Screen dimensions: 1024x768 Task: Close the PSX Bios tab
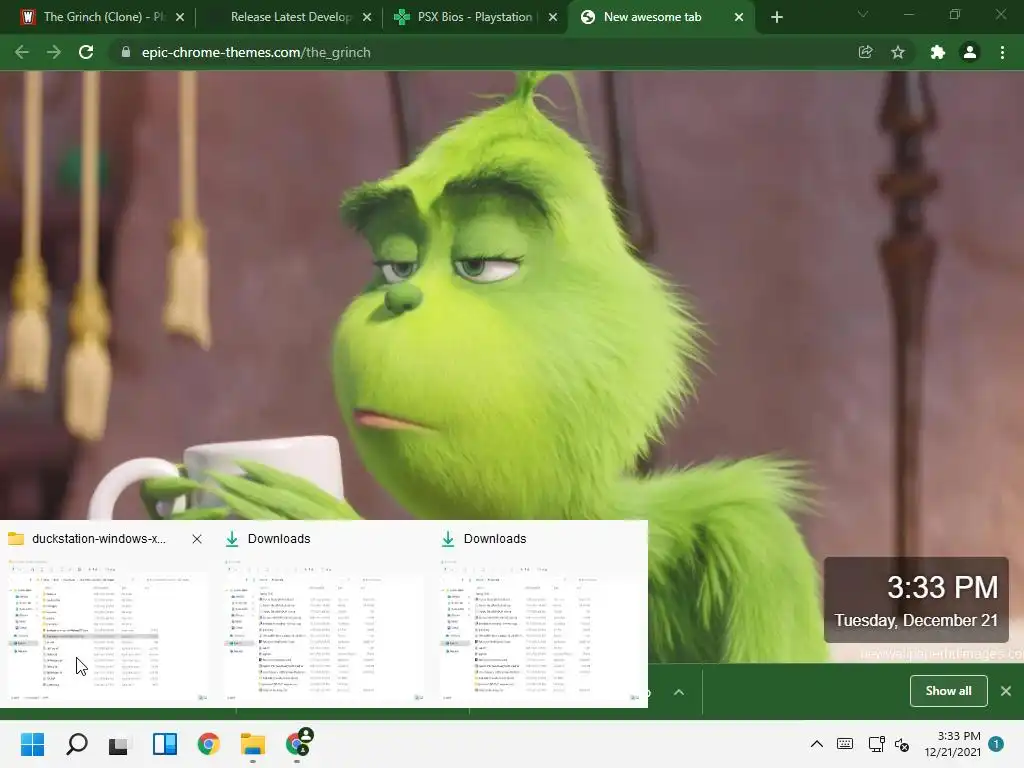coord(553,17)
